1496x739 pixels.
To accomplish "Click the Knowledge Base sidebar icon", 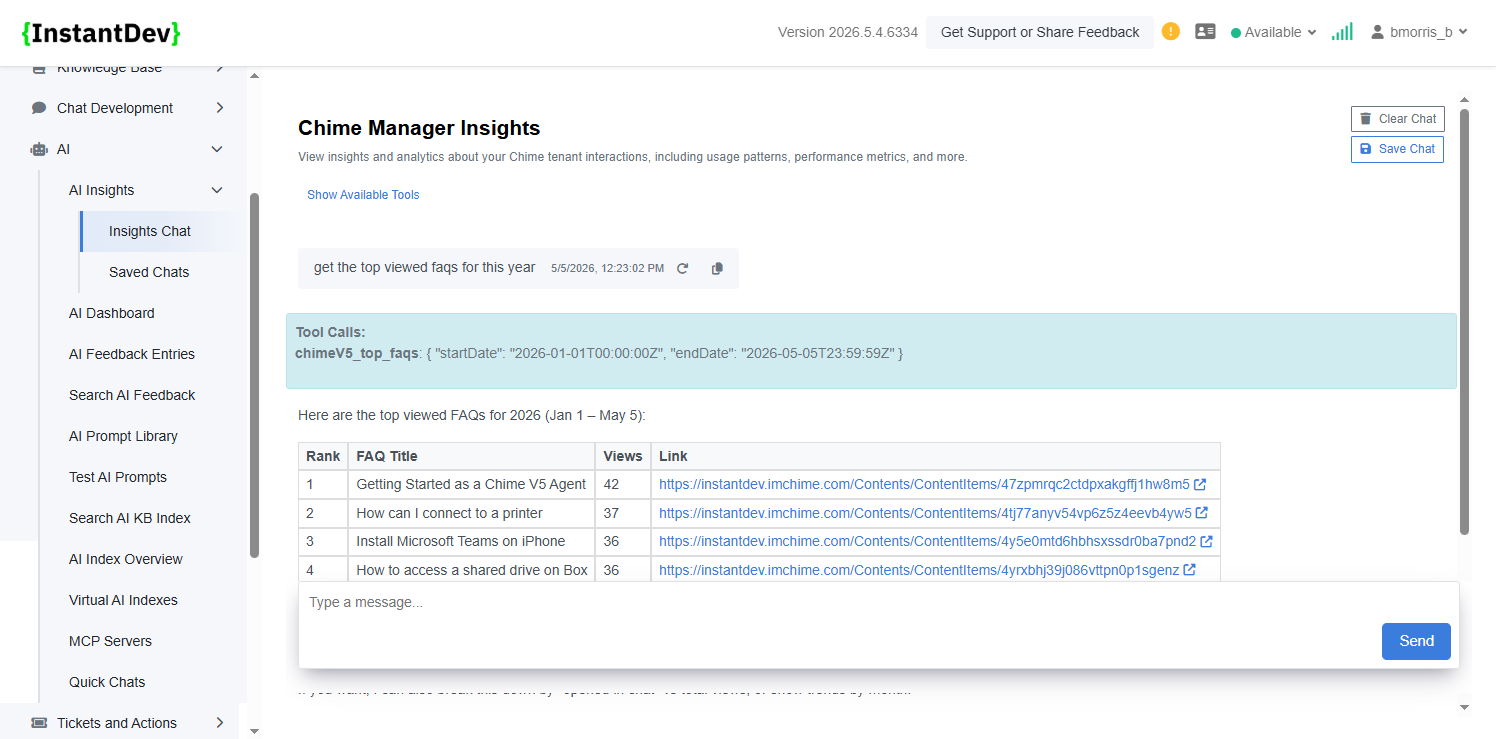I will [39, 69].
